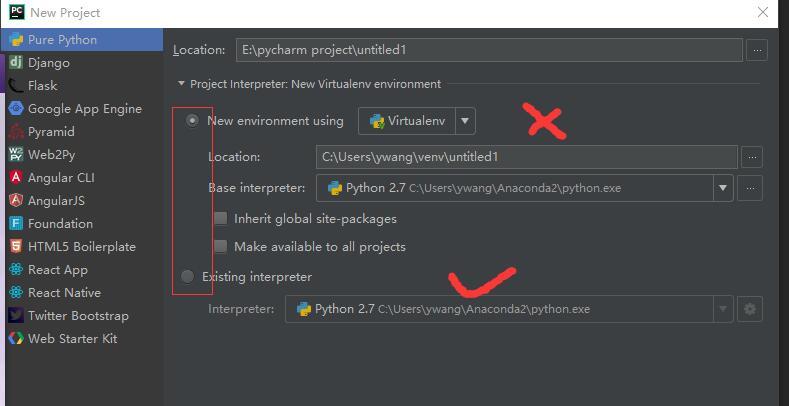Choose the Angular CLI icon
This screenshot has width=789, height=406.
pos(16,178)
